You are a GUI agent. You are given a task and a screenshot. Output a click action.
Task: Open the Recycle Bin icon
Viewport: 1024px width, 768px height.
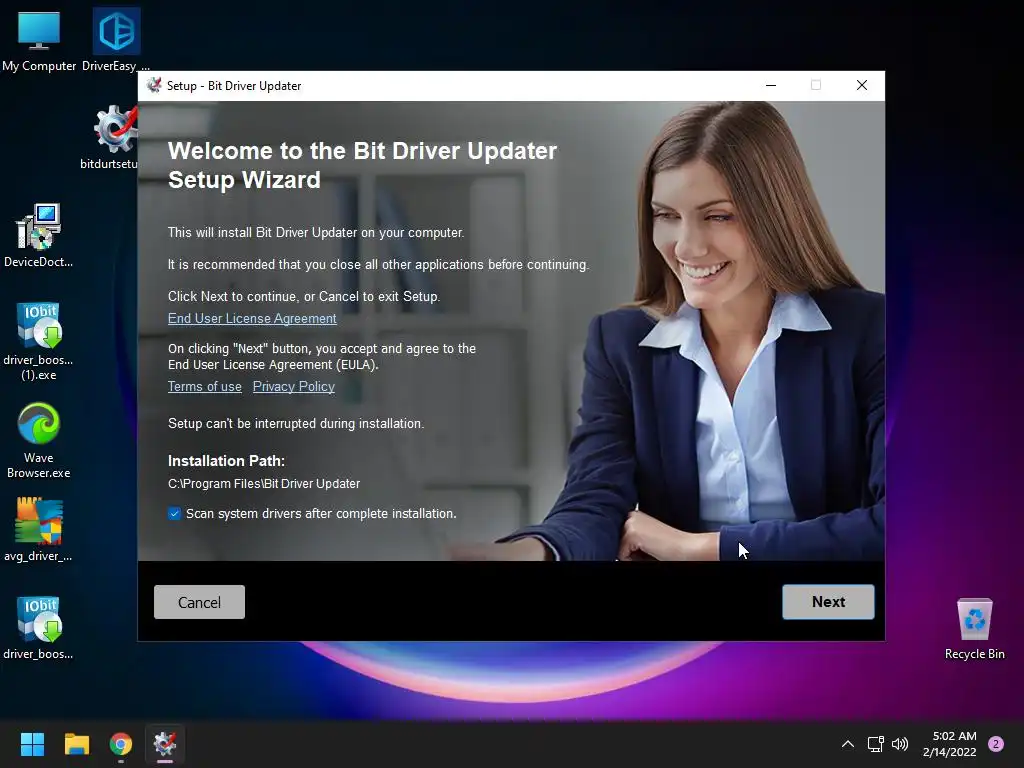[x=974, y=628]
